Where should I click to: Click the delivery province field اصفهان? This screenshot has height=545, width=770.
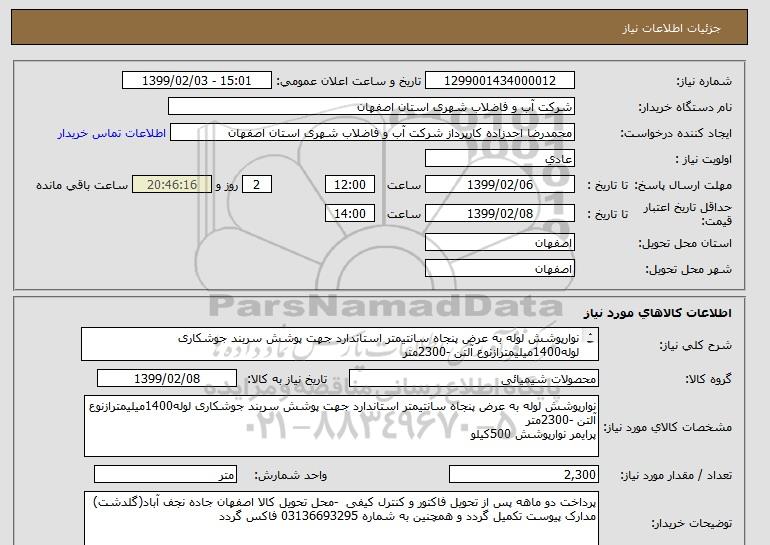(x=499, y=243)
